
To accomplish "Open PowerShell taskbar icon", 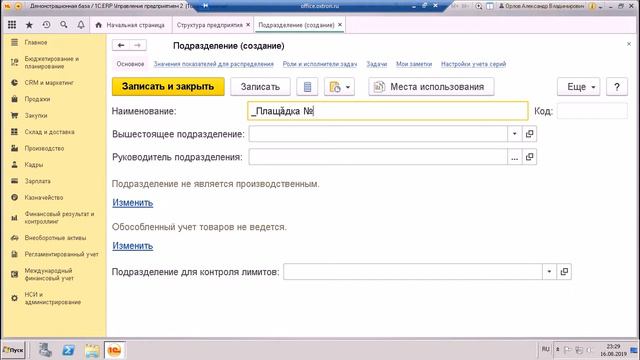I will (68, 350).
